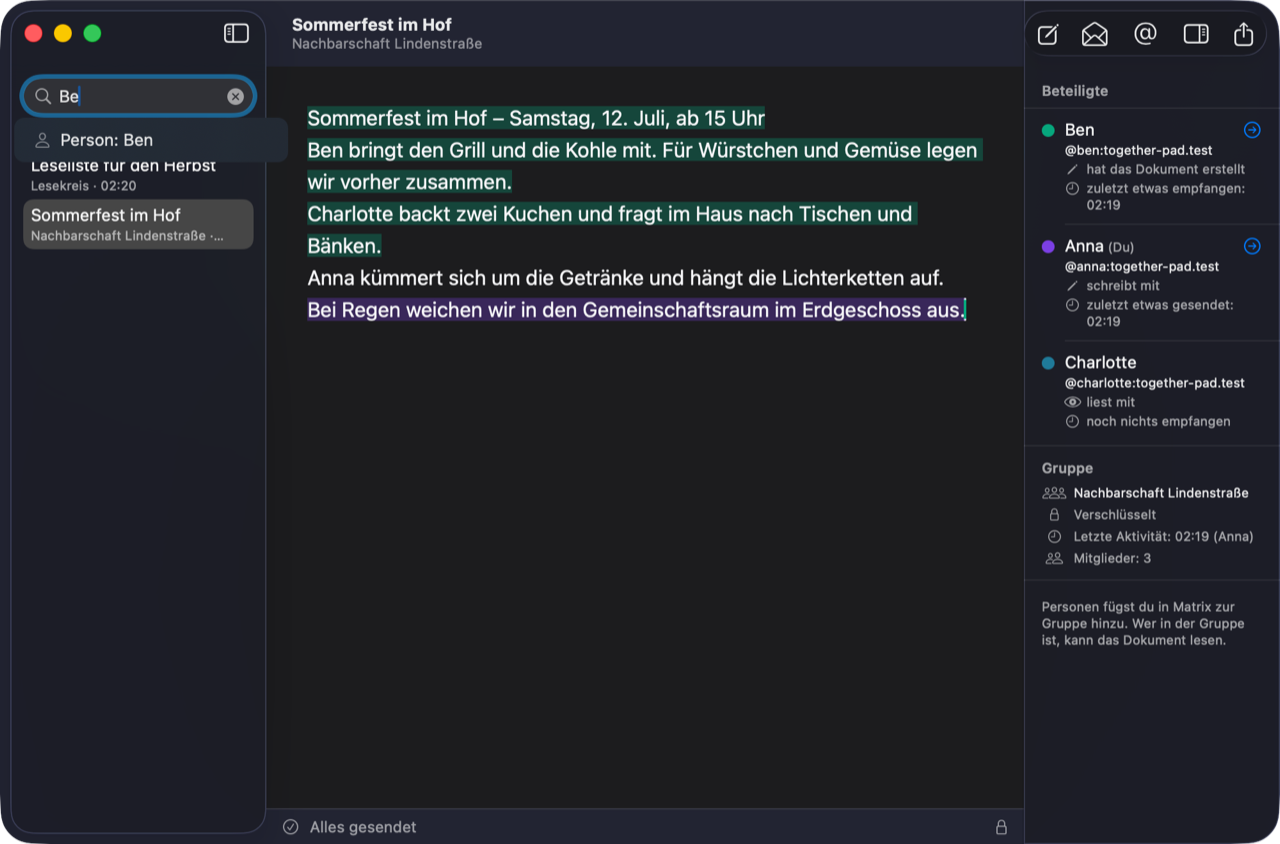The width and height of the screenshot is (1280, 844).
Task: Click the group icon beside 'Nachbarschaft Lindenstraße'
Action: [1054, 493]
